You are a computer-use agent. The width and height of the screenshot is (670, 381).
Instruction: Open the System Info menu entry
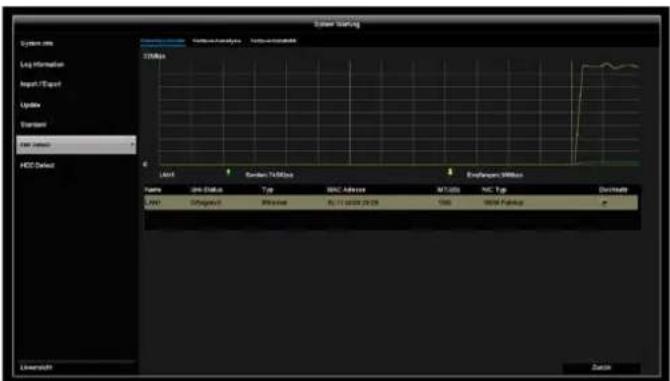pos(37,44)
